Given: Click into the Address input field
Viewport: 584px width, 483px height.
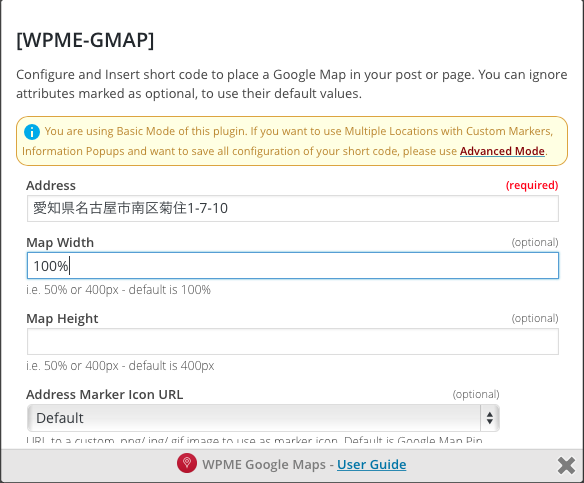Looking at the screenshot, I should 293,208.
